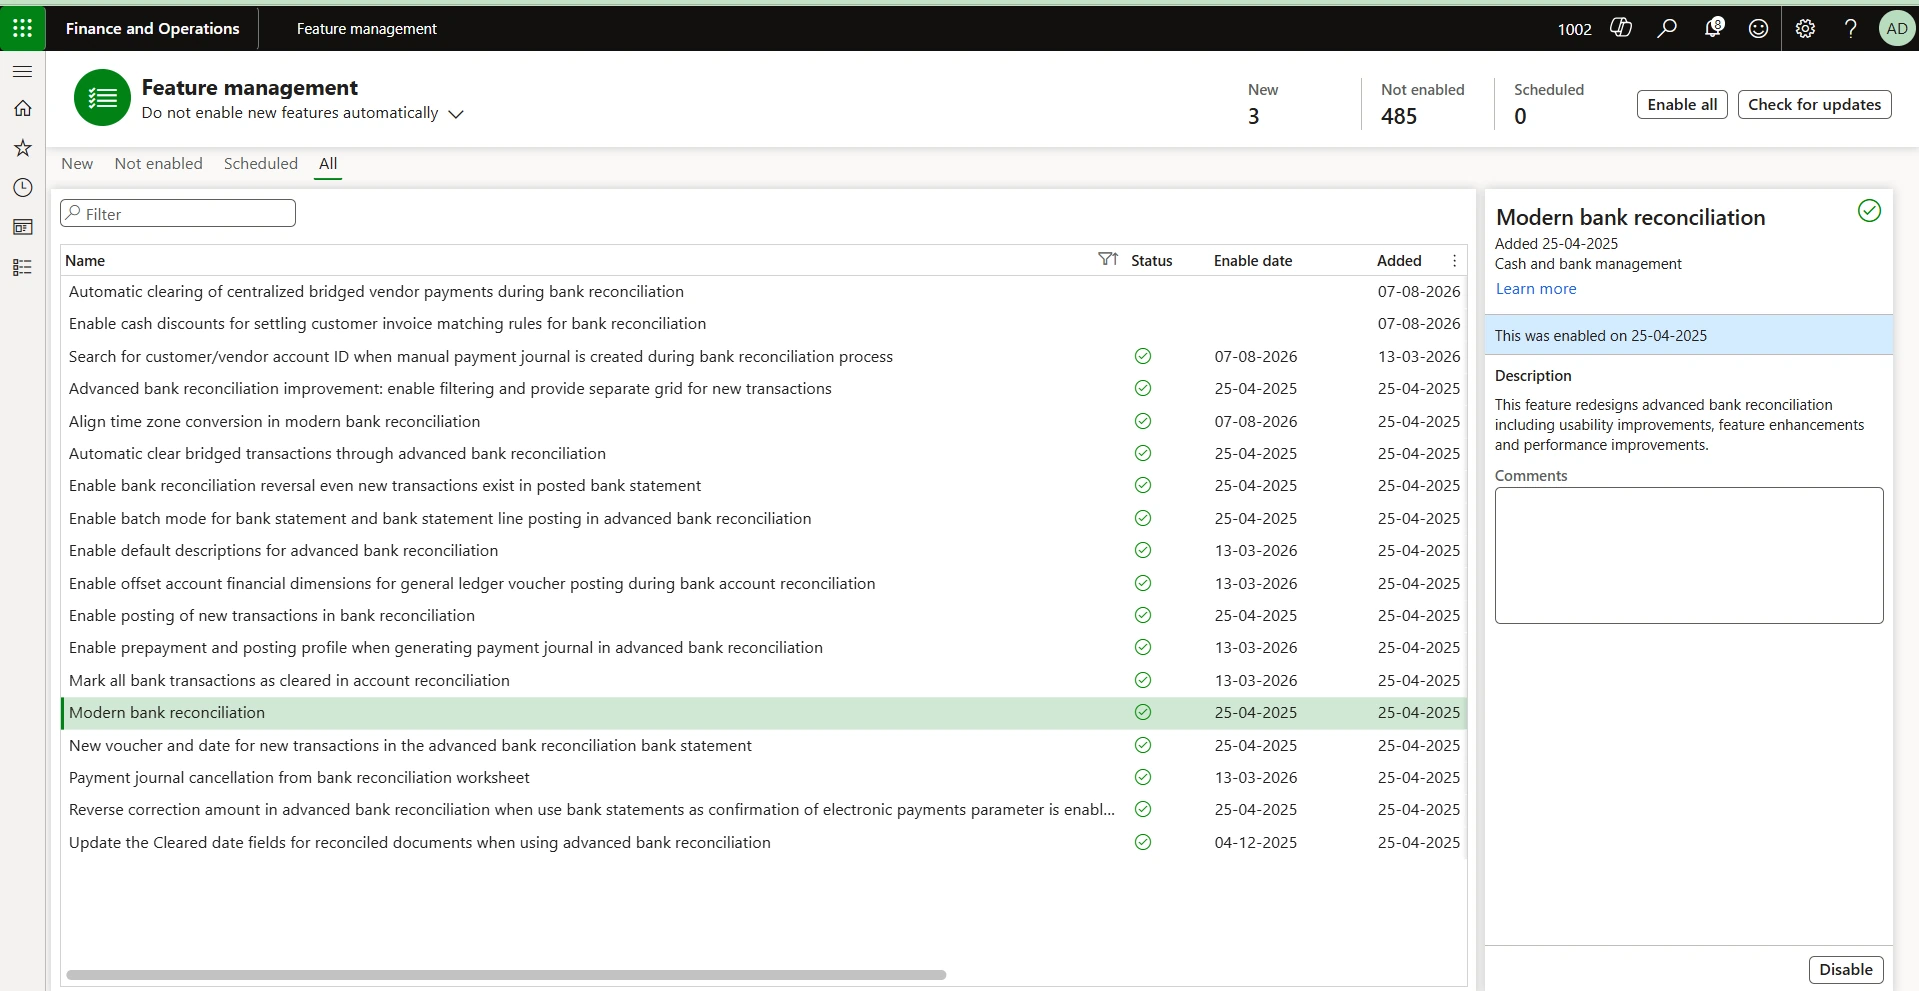Screen dimensions: 1919x991
Task: Select 'Automatic clearing of centralized bridged vendor payments' row
Action: (x=763, y=292)
